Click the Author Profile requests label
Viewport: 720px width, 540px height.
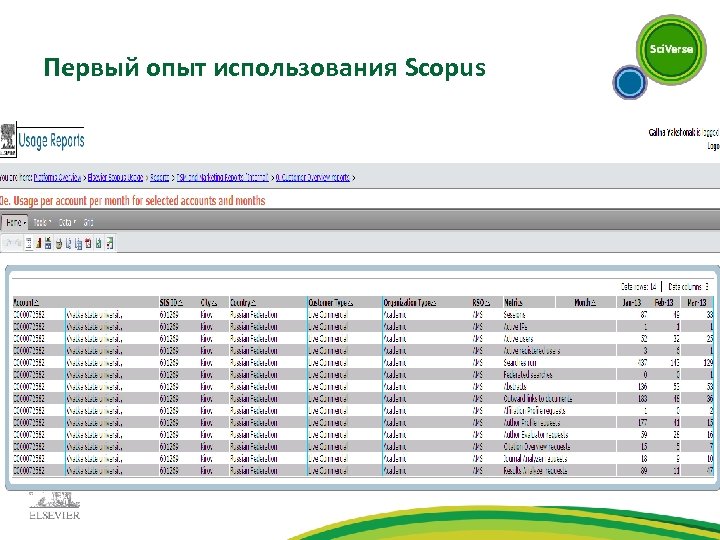pyautogui.click(x=532, y=422)
